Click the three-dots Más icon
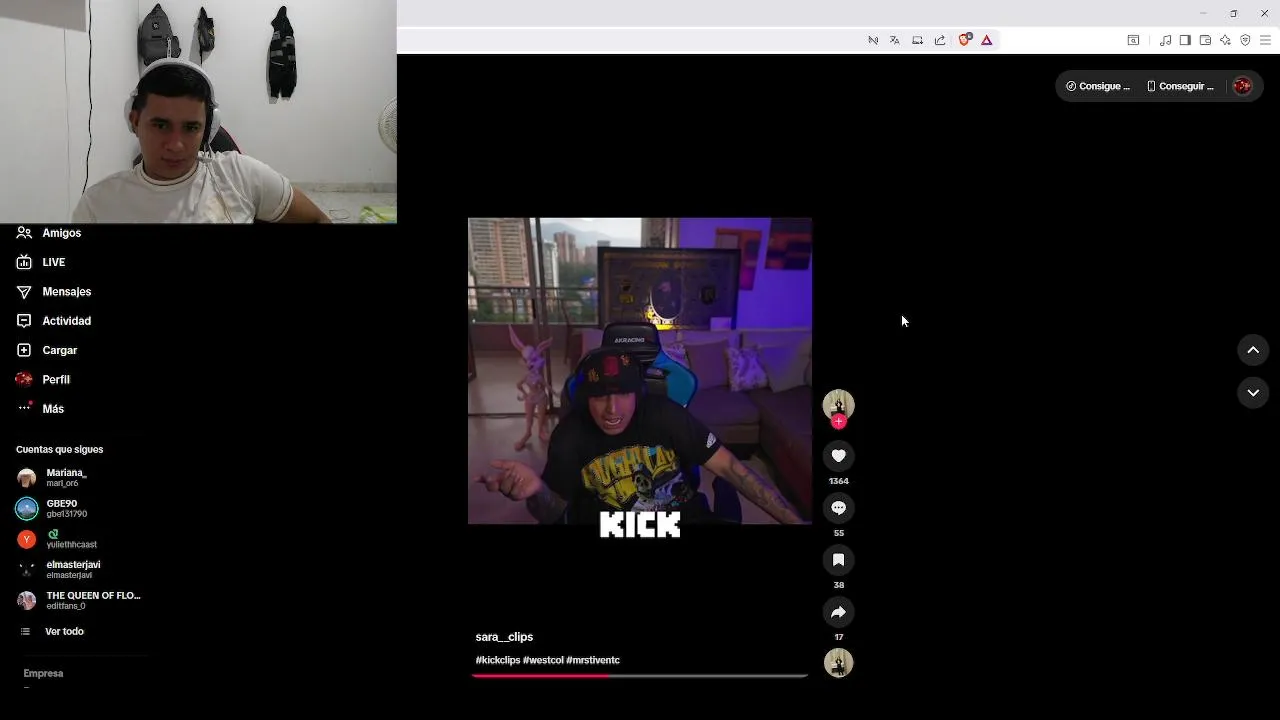This screenshot has height=720, width=1280. [24, 408]
